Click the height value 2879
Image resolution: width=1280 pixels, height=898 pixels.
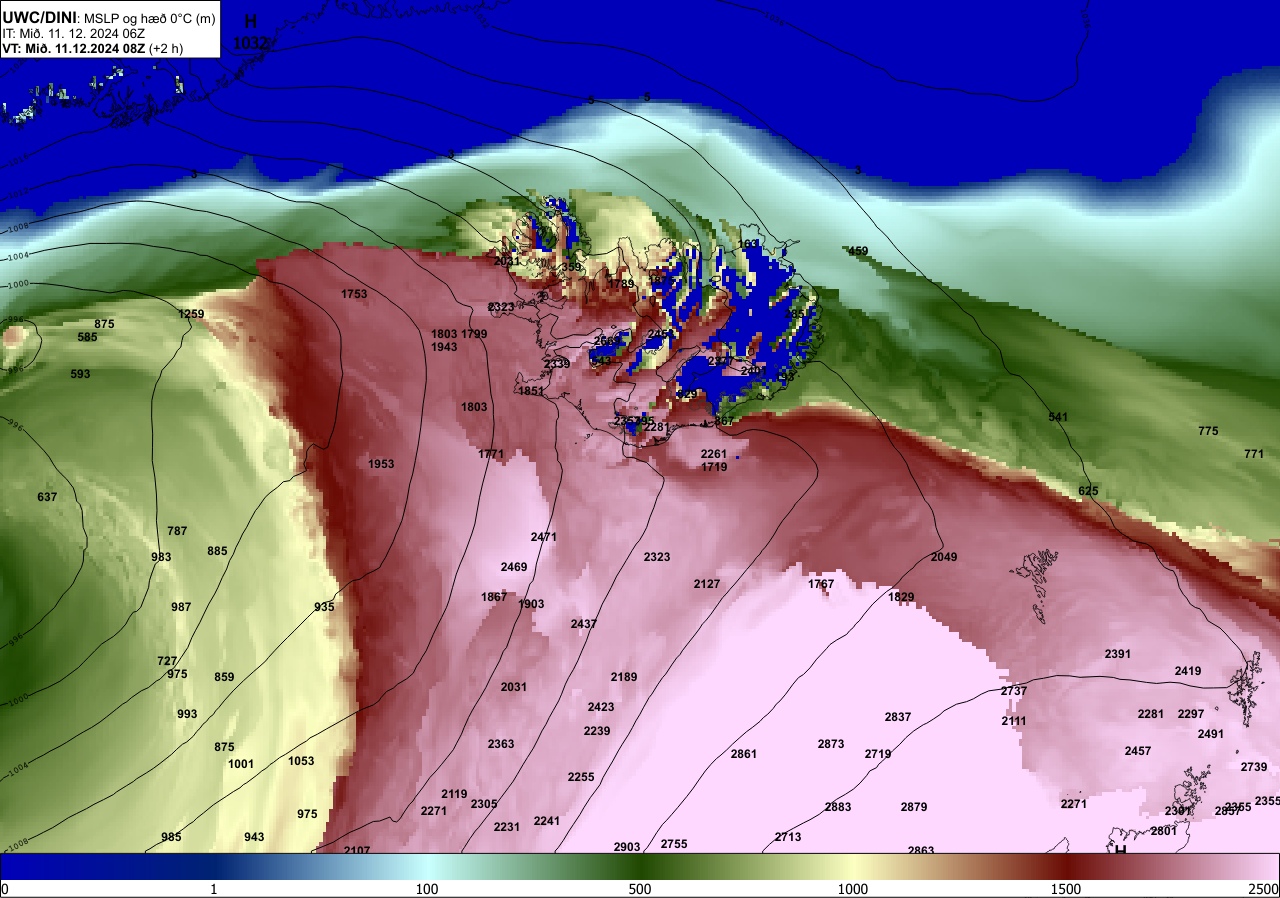point(914,807)
